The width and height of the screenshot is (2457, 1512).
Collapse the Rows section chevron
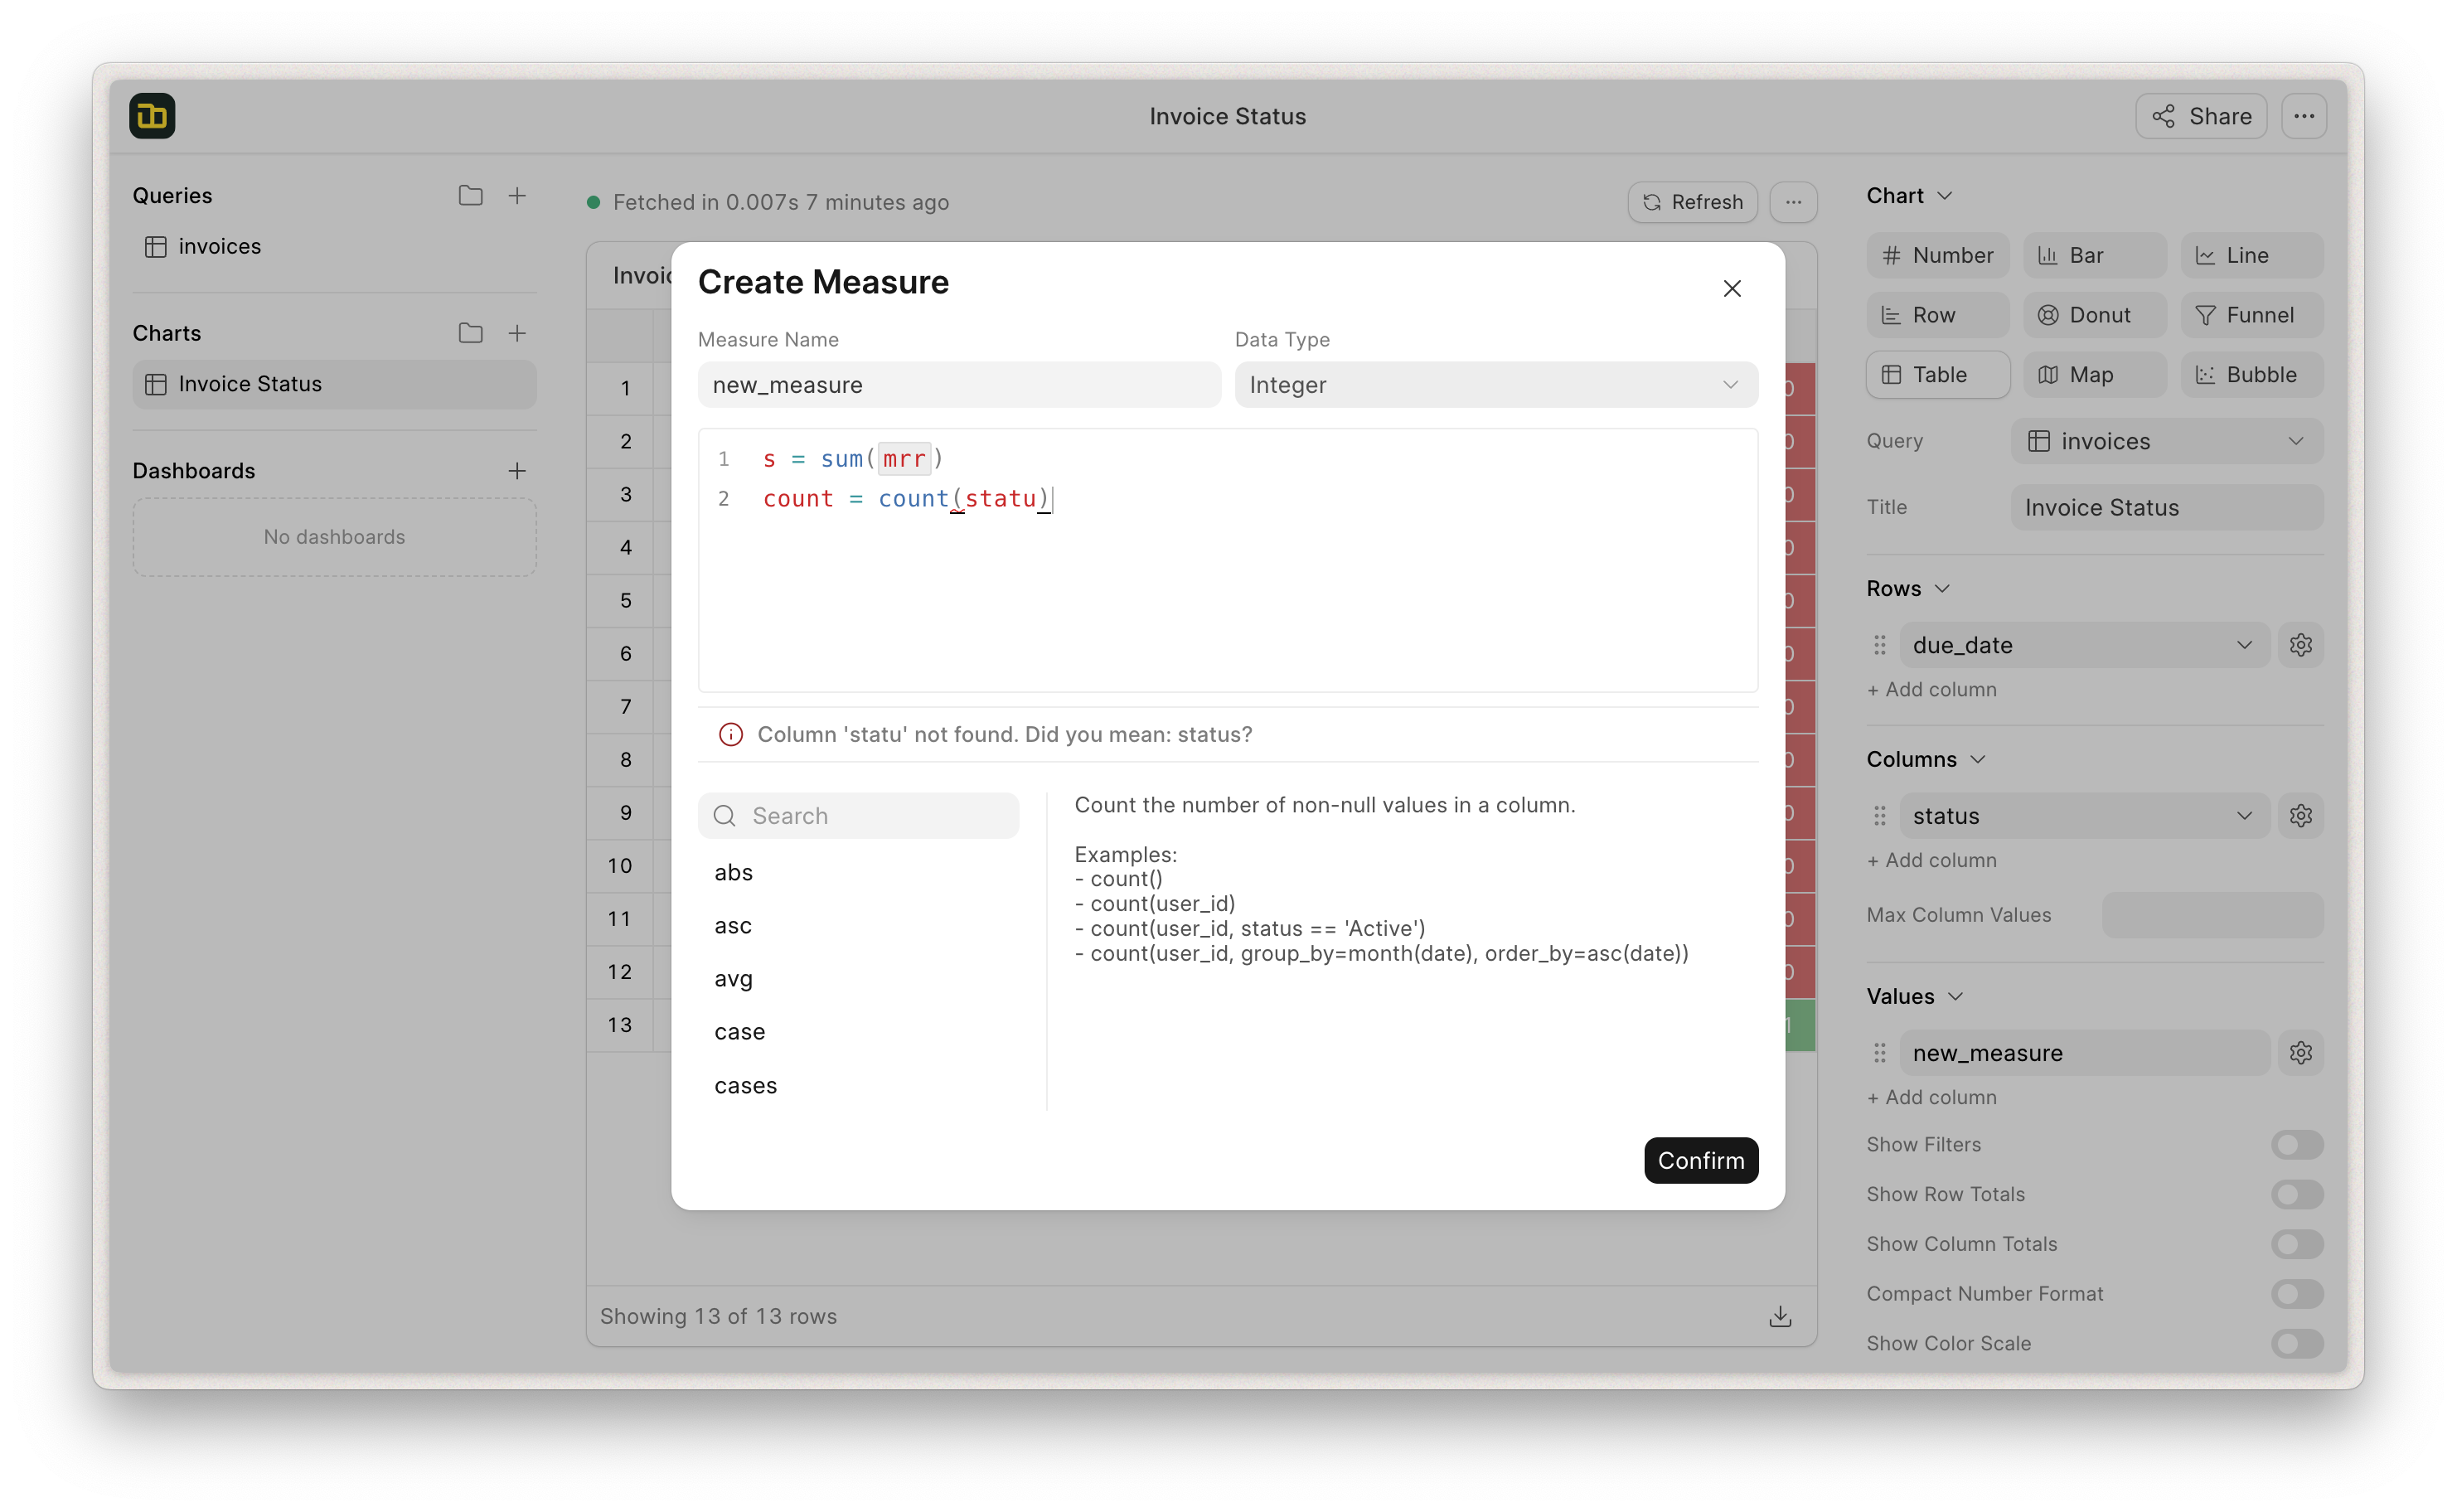(1942, 589)
